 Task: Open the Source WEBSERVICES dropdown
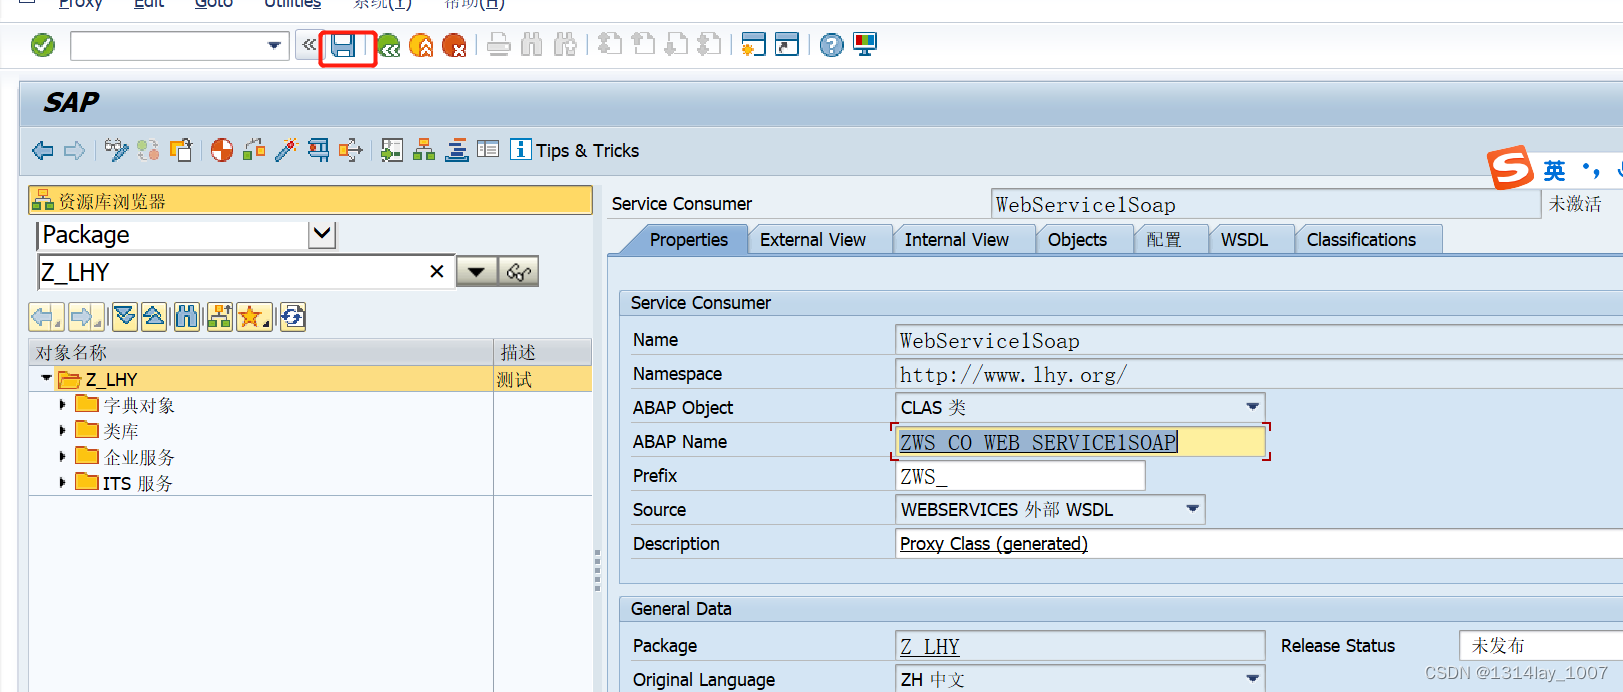[x=1192, y=509]
